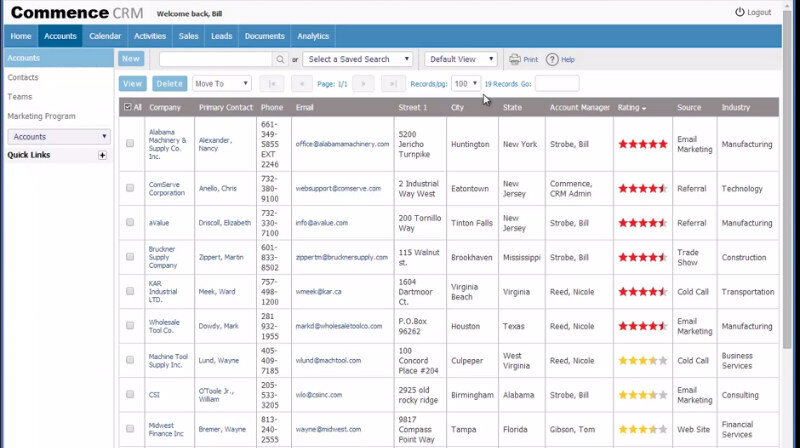Open the Select a Saved Search dropdown
This screenshot has width=800, height=448.
point(358,60)
